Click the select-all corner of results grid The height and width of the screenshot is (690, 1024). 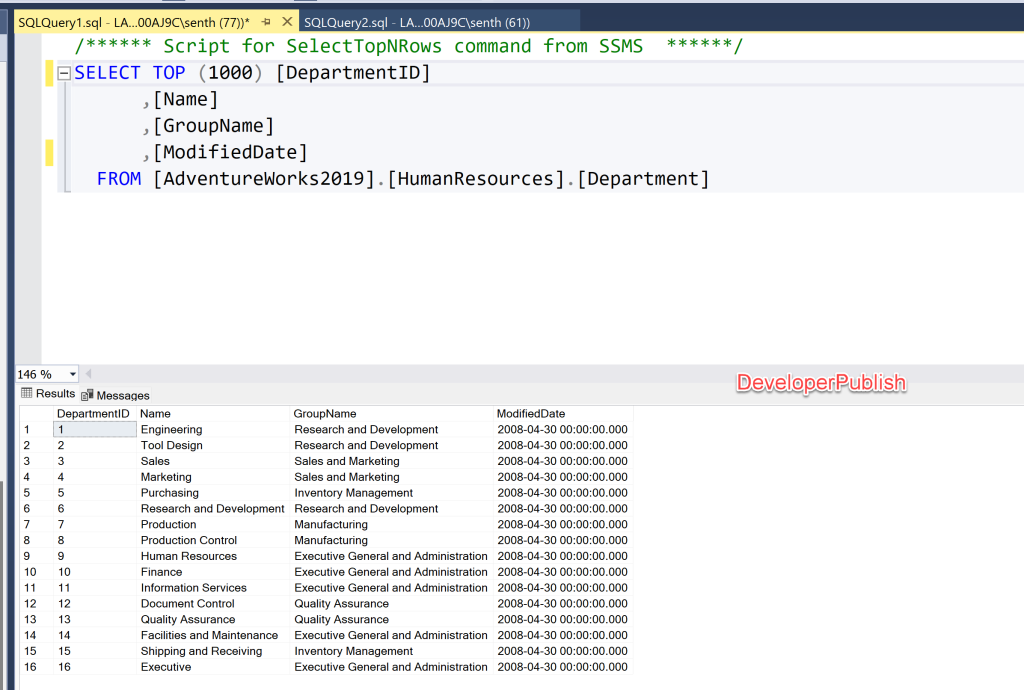point(35,413)
